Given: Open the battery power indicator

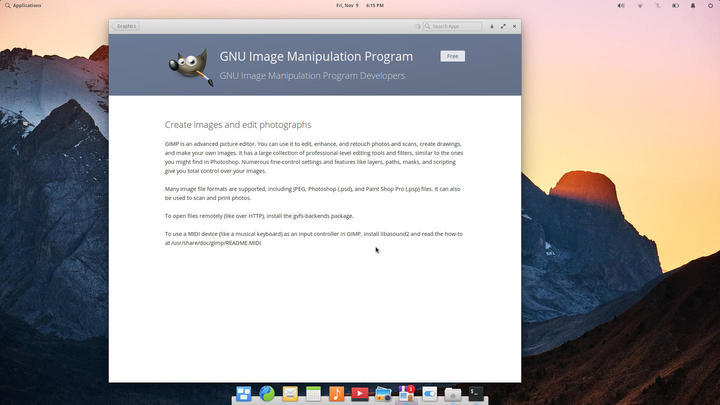Looking at the screenshot, I should pos(675,6).
